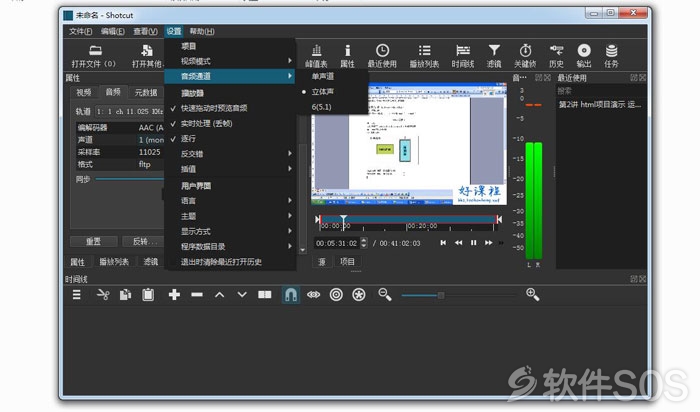Expand the 反交错 deinterlacer submenu

230,154
